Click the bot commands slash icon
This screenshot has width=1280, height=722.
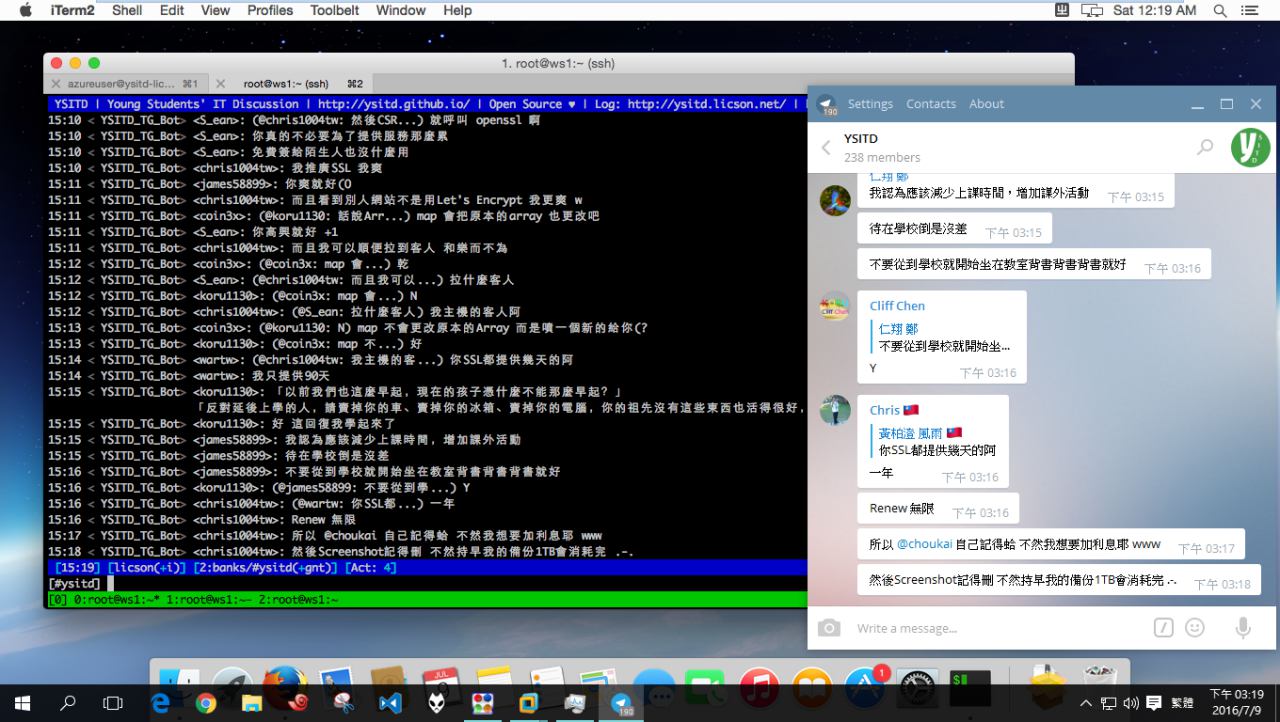click(1163, 628)
